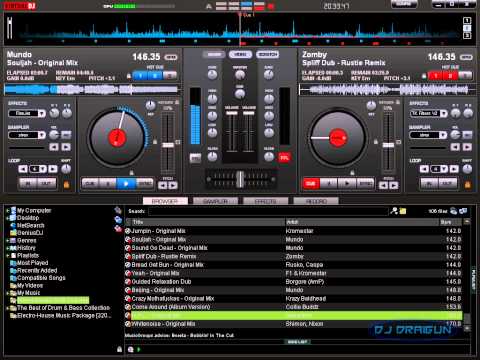Image resolution: width=480 pixels, height=360 pixels.
Task: Set loop OUT point on left deck
Action: click(x=47, y=184)
